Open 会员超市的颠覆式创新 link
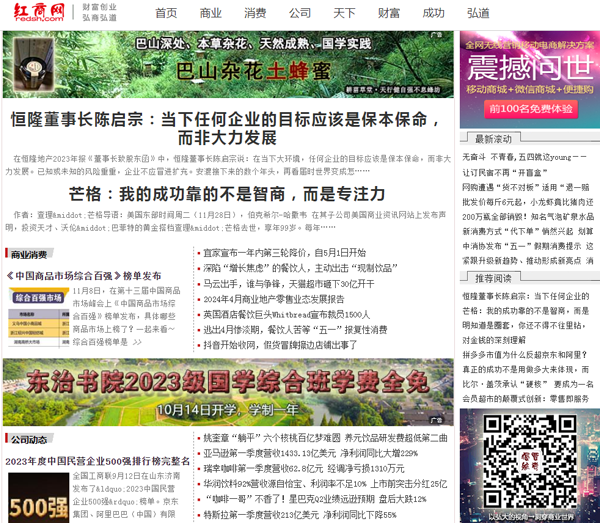This screenshot has width=600, height=523. pyautogui.click(x=526, y=399)
